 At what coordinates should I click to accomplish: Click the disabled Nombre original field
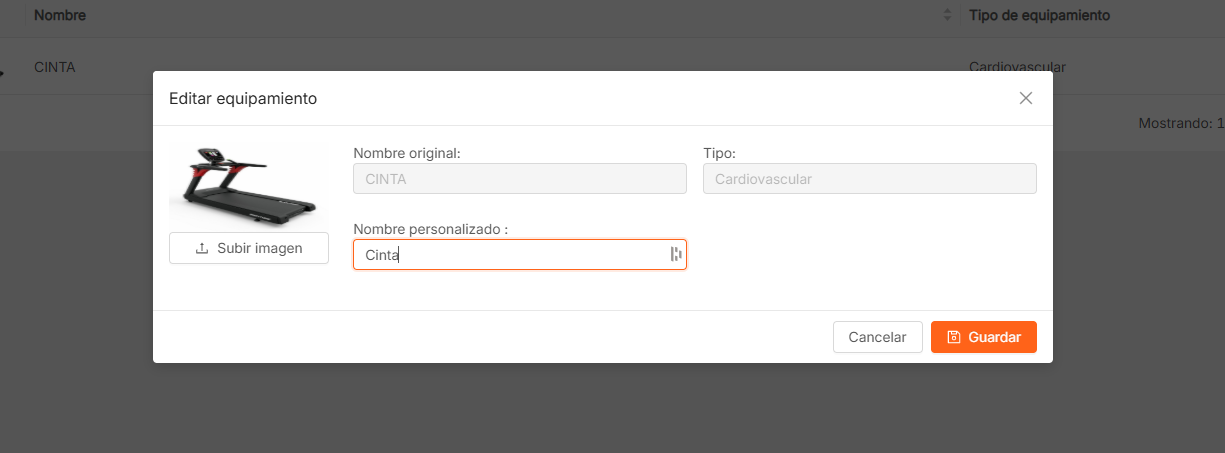click(x=519, y=179)
